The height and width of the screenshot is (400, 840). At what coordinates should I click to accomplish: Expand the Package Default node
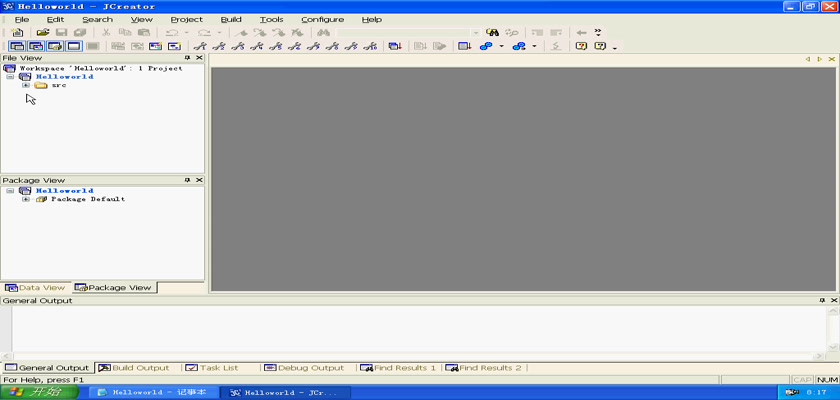click(x=26, y=200)
